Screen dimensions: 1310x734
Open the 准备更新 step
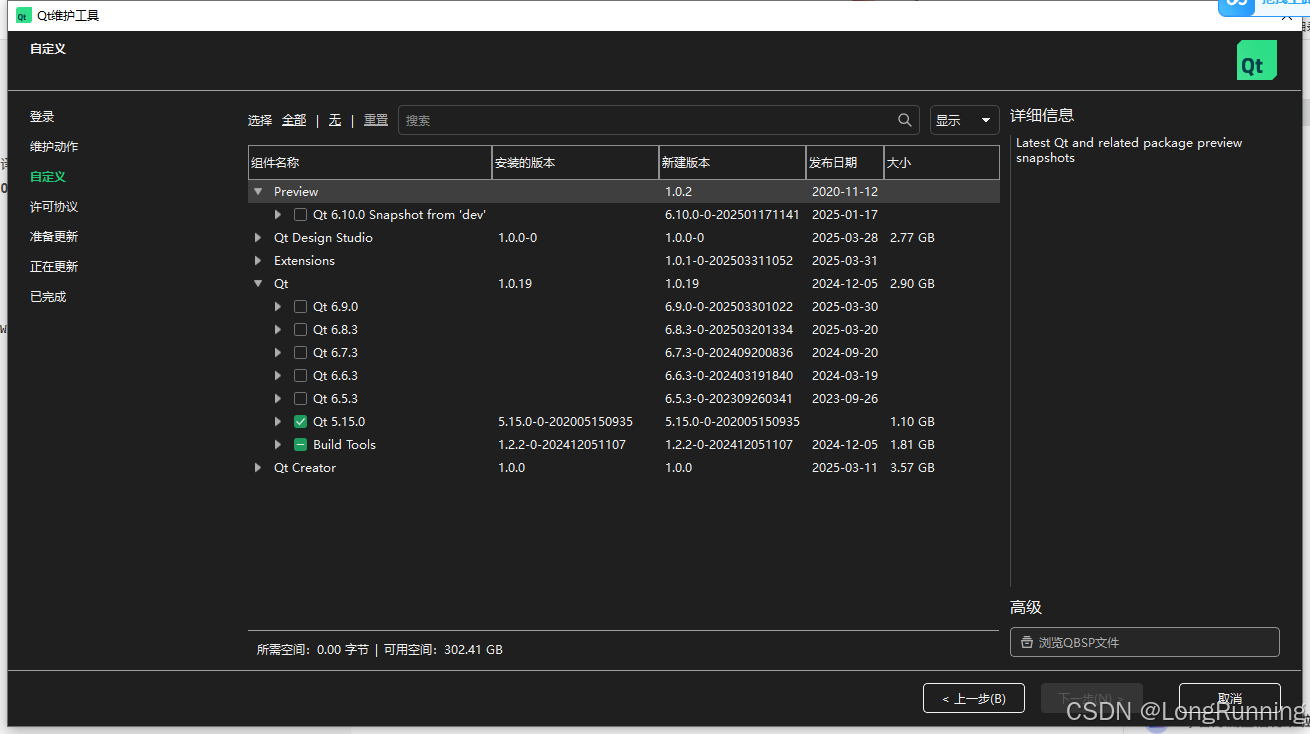point(54,237)
